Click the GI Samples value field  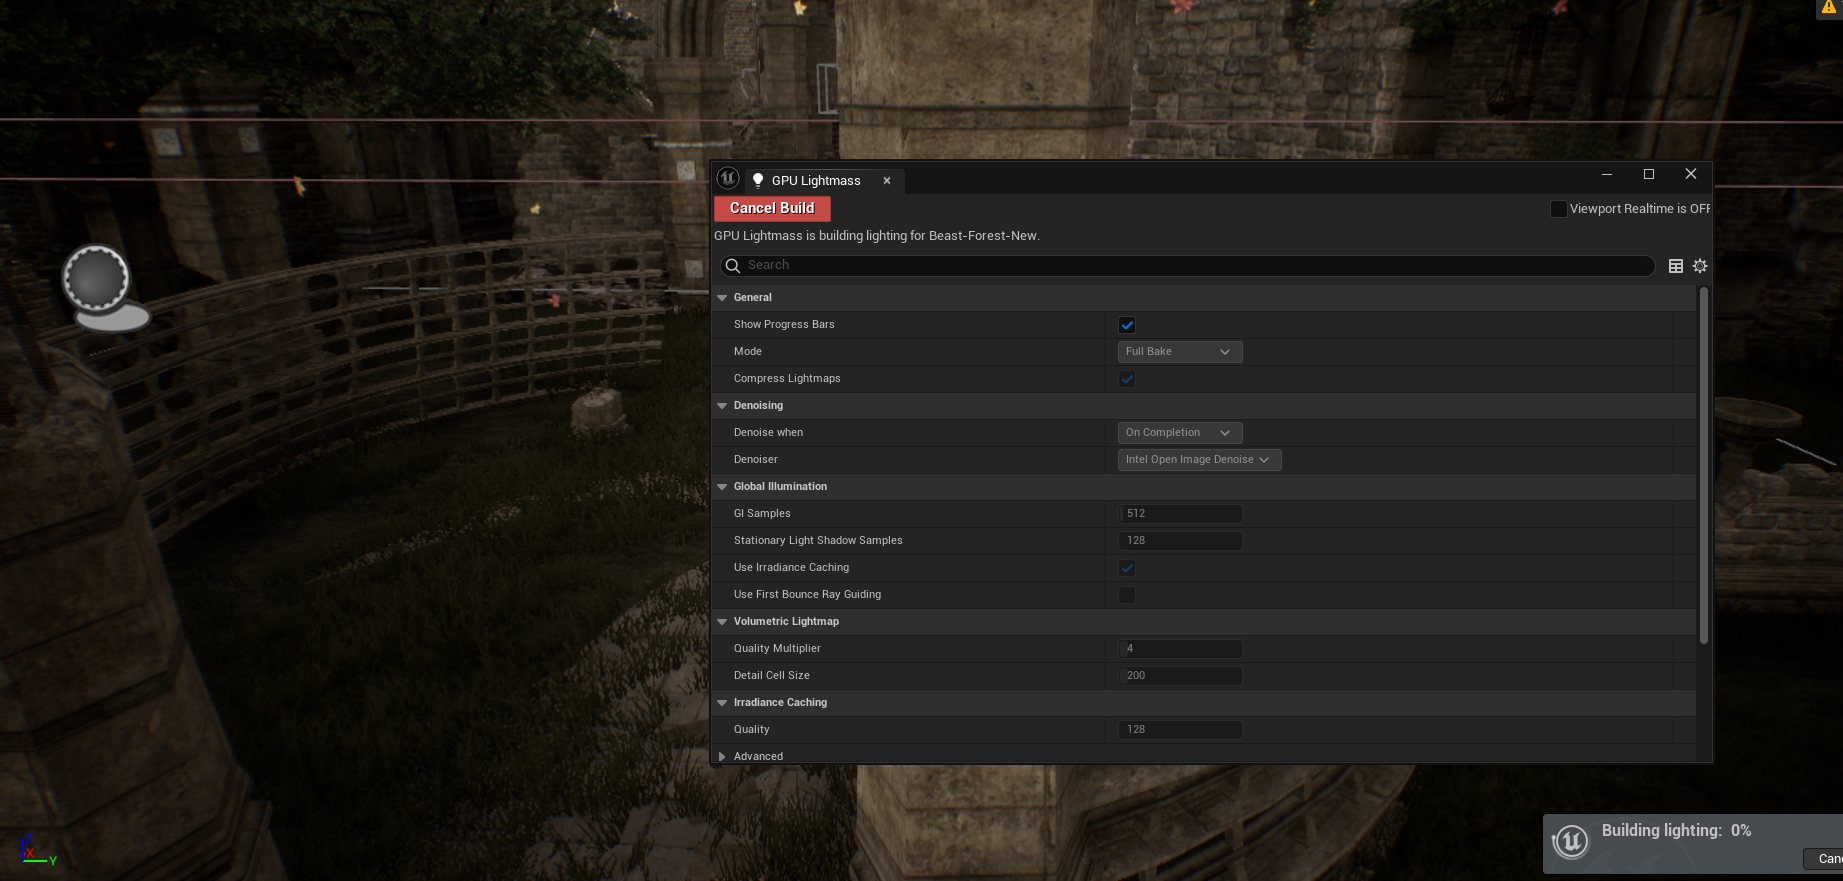point(1180,514)
